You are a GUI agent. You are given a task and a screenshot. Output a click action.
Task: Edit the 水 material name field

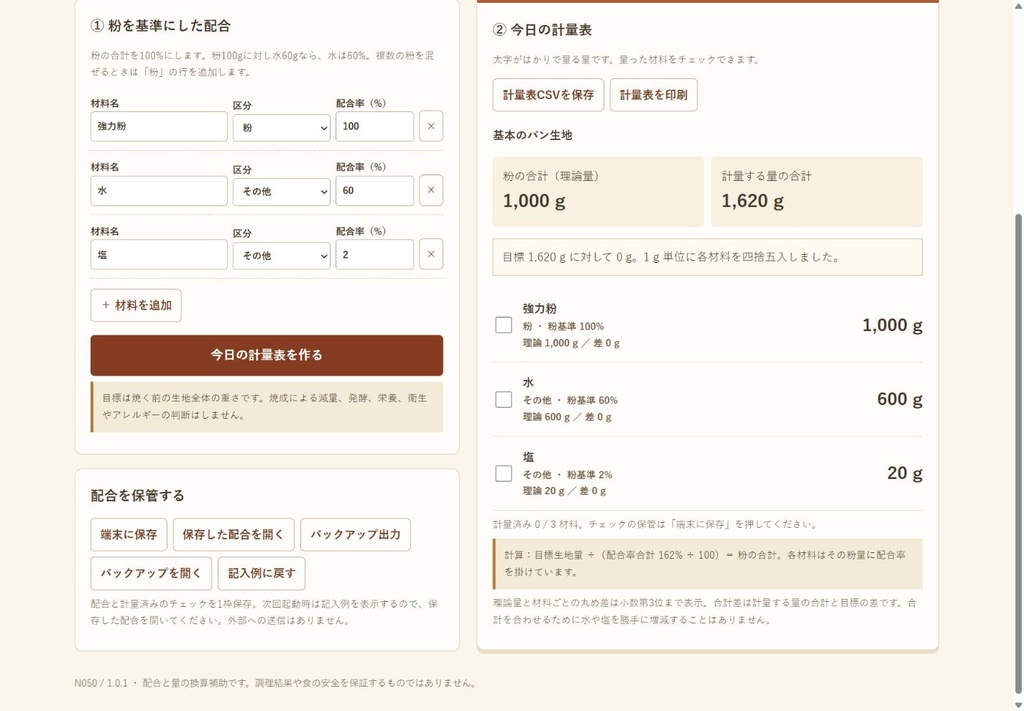pos(159,191)
